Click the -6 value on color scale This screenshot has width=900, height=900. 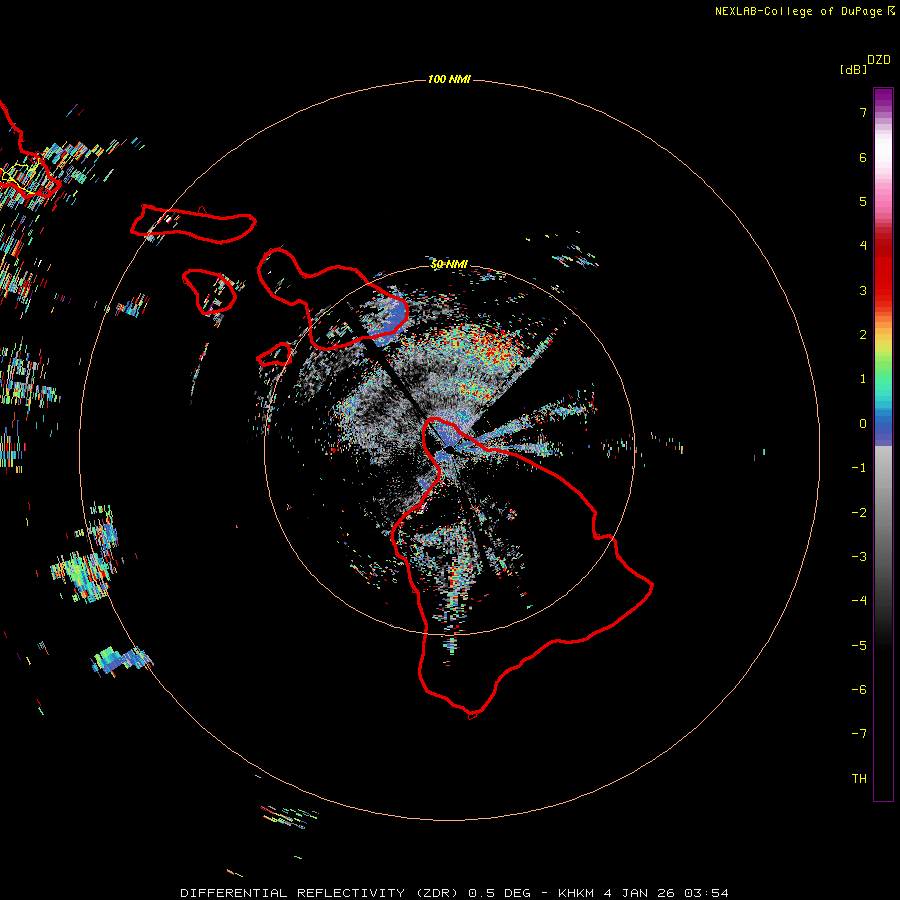tap(859, 690)
